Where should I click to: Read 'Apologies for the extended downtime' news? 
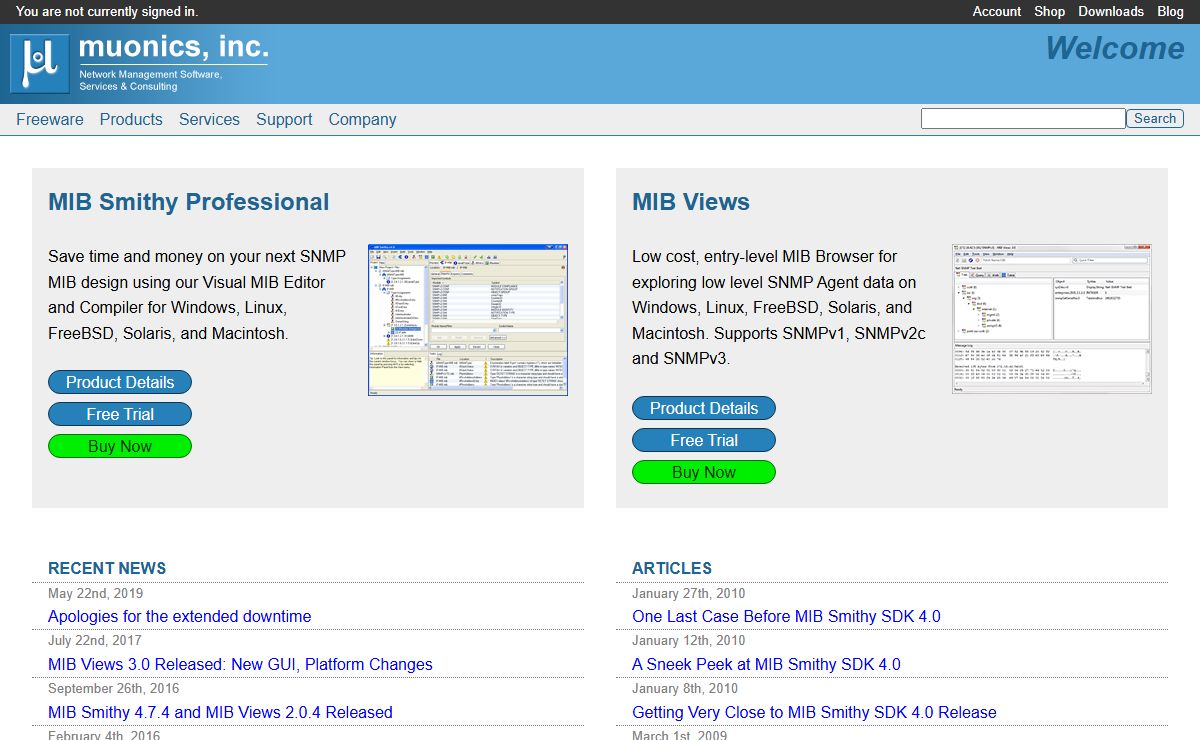(180, 617)
